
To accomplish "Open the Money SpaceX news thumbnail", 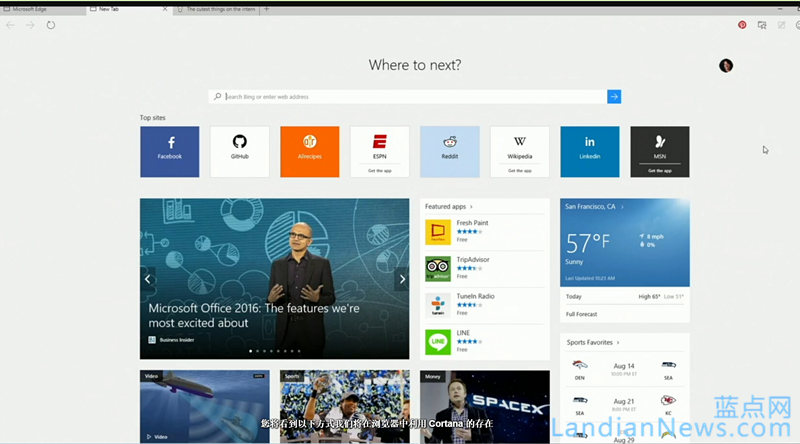I will (x=485, y=406).
